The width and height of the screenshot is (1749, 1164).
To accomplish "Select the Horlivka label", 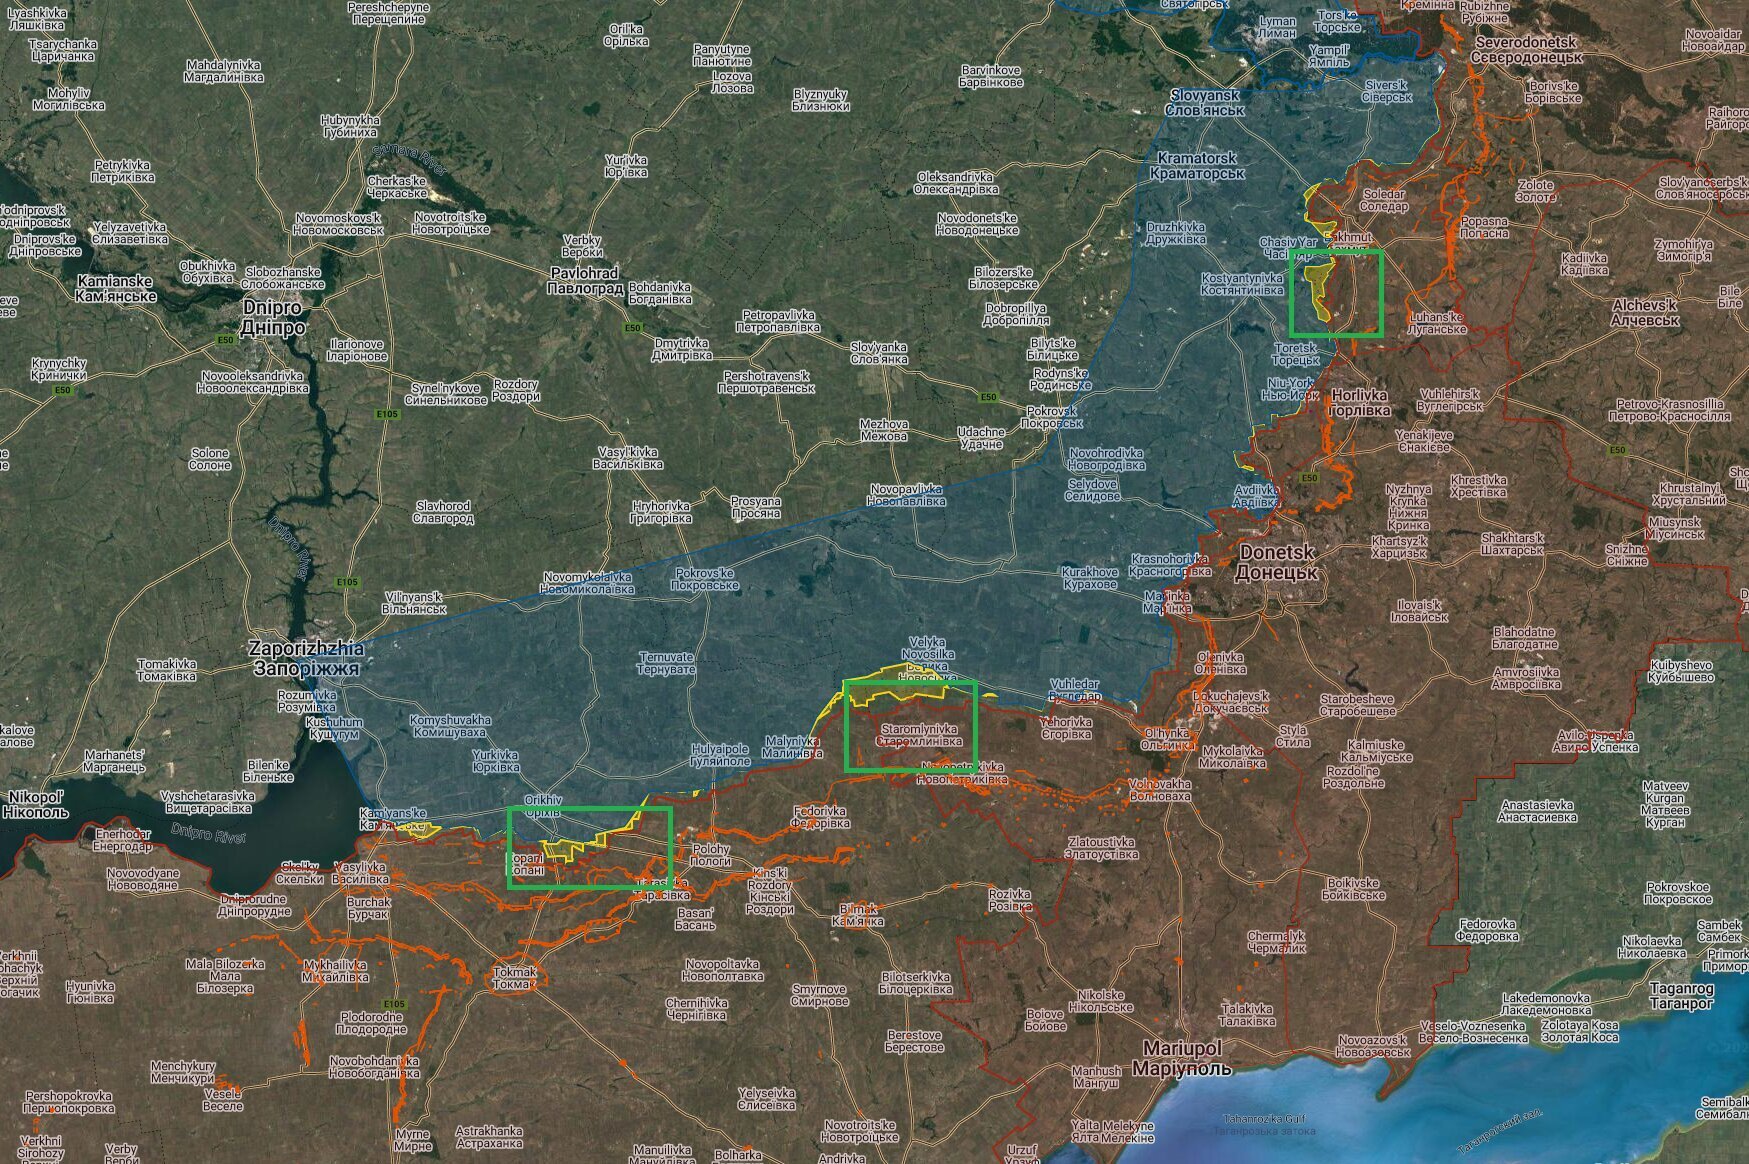I will click(x=1360, y=403).
